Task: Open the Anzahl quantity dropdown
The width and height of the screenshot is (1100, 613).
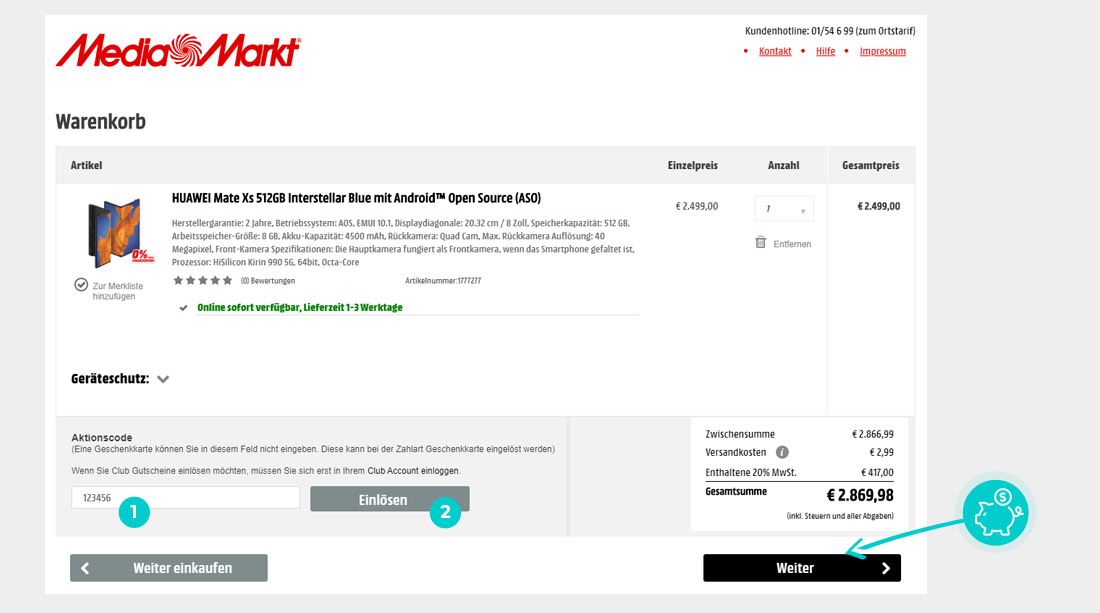Action: (784, 209)
